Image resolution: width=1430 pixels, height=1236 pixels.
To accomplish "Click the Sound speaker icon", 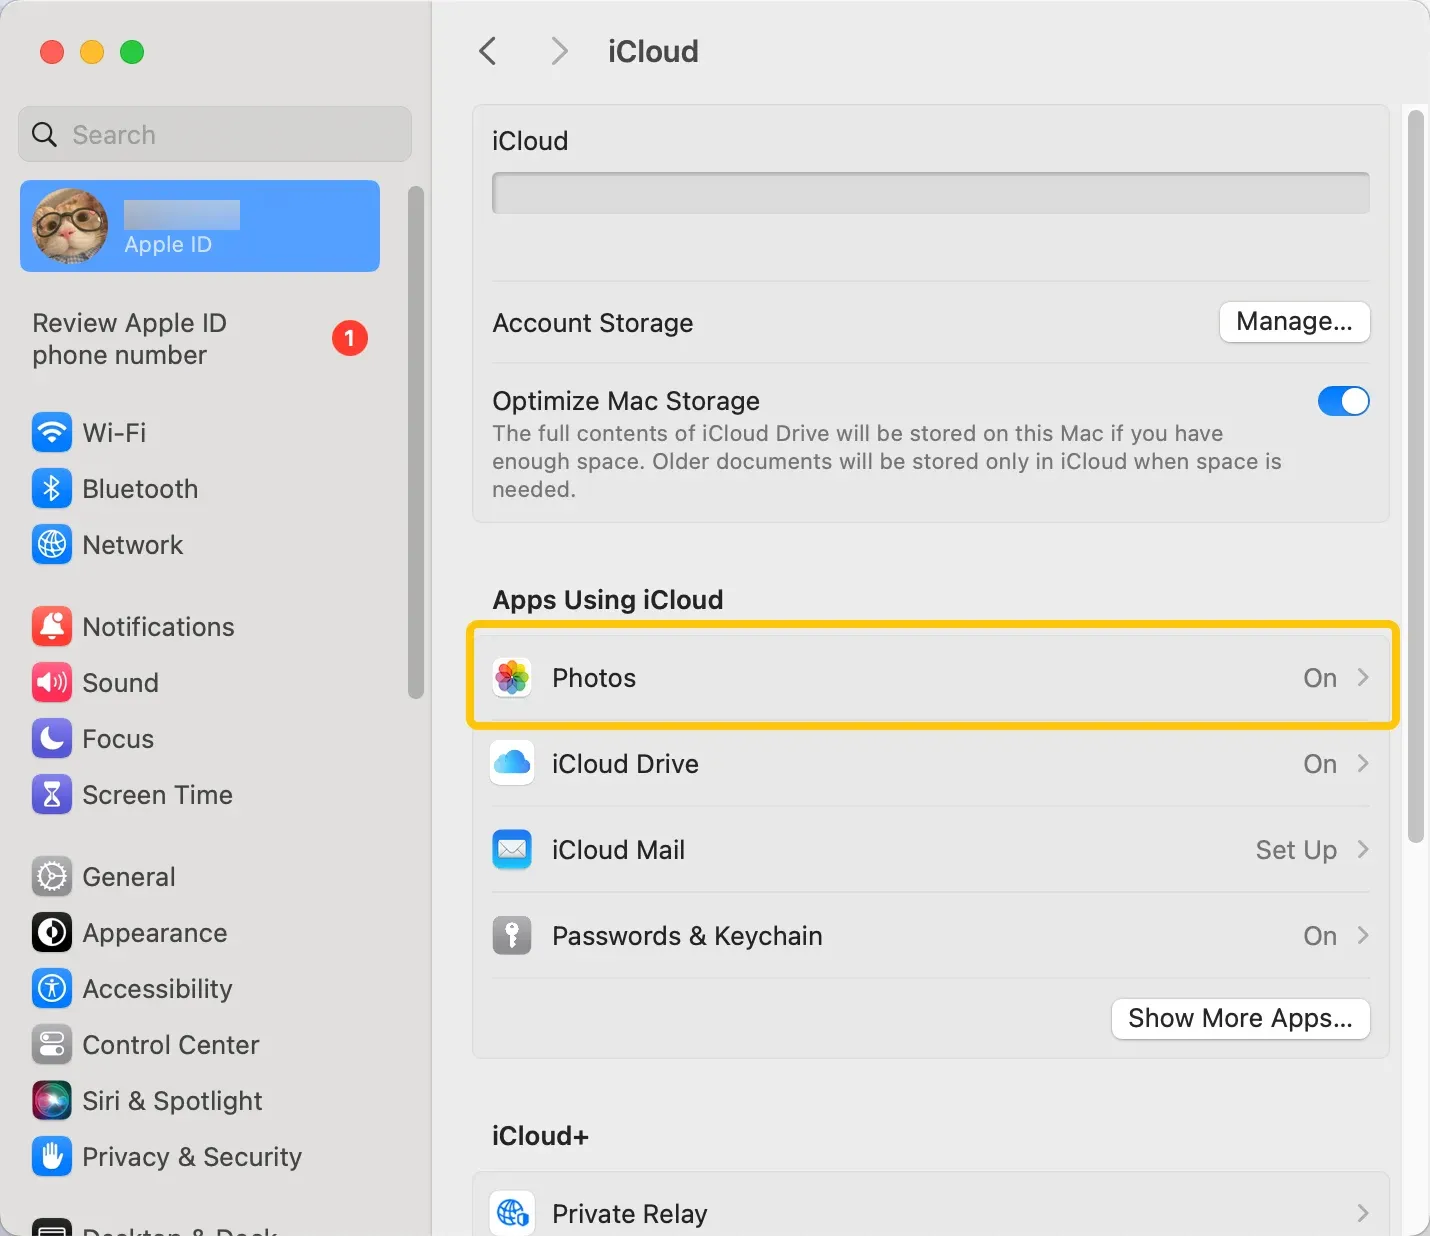I will point(52,683).
